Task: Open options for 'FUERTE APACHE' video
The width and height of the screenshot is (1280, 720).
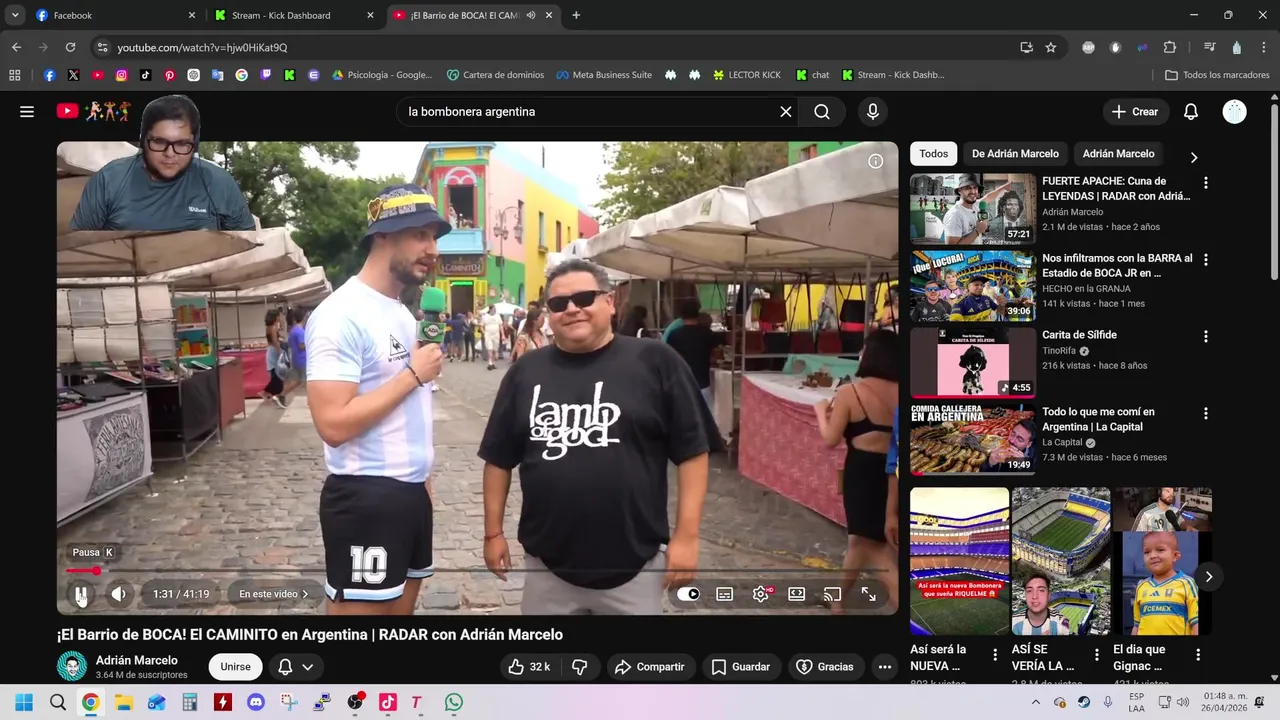Action: click(1206, 183)
